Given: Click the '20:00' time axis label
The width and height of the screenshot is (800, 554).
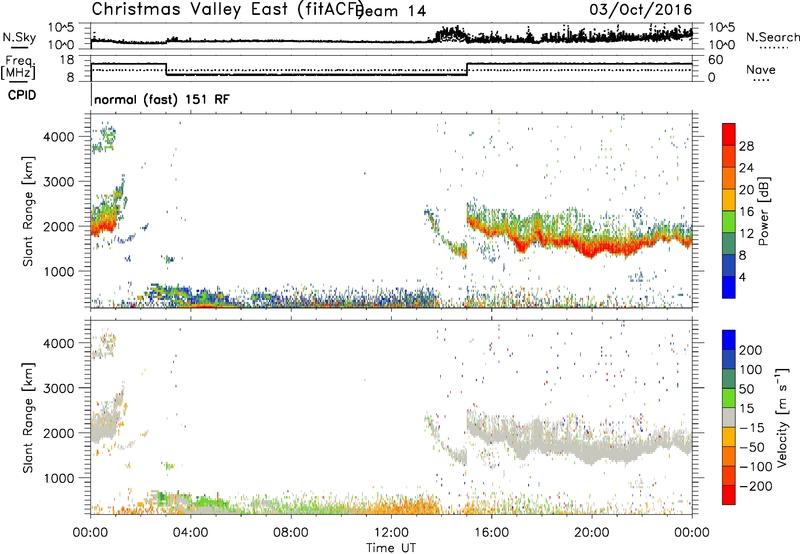Looking at the screenshot, I should (x=592, y=533).
